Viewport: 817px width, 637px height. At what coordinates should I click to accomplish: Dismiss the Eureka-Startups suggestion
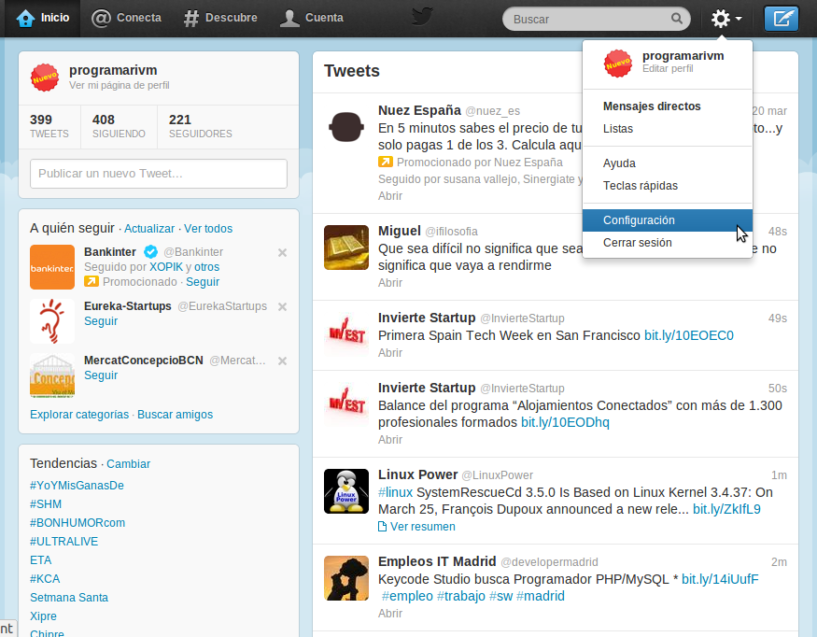(282, 307)
